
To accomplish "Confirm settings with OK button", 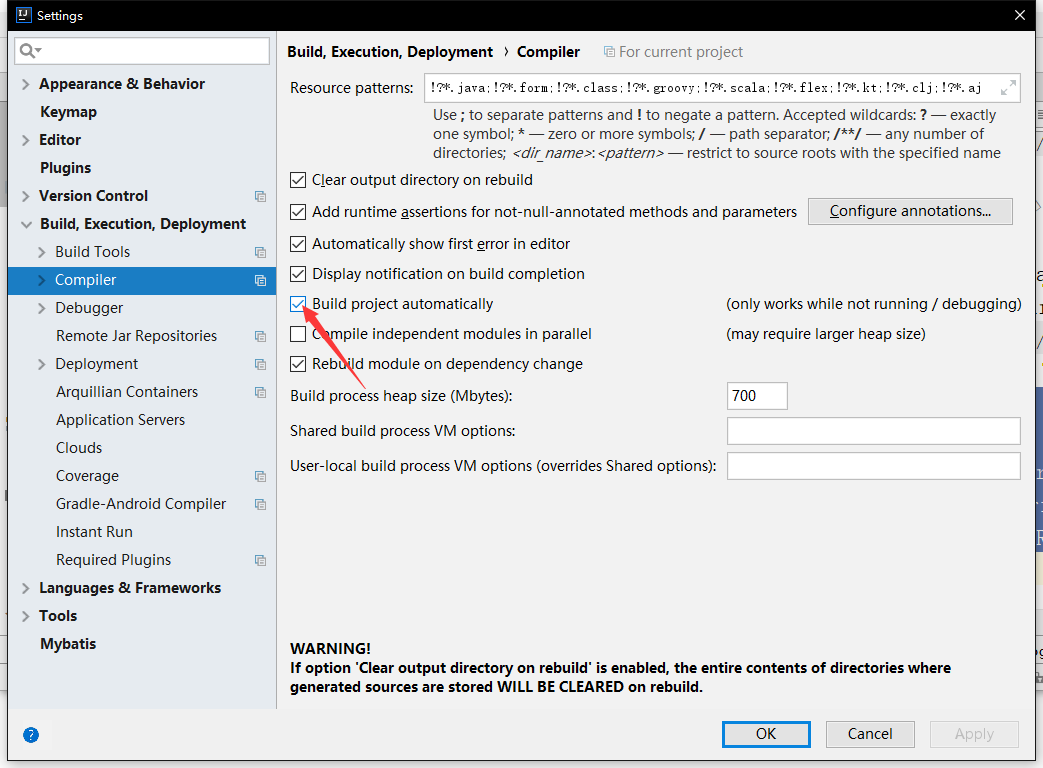I will pyautogui.click(x=766, y=734).
